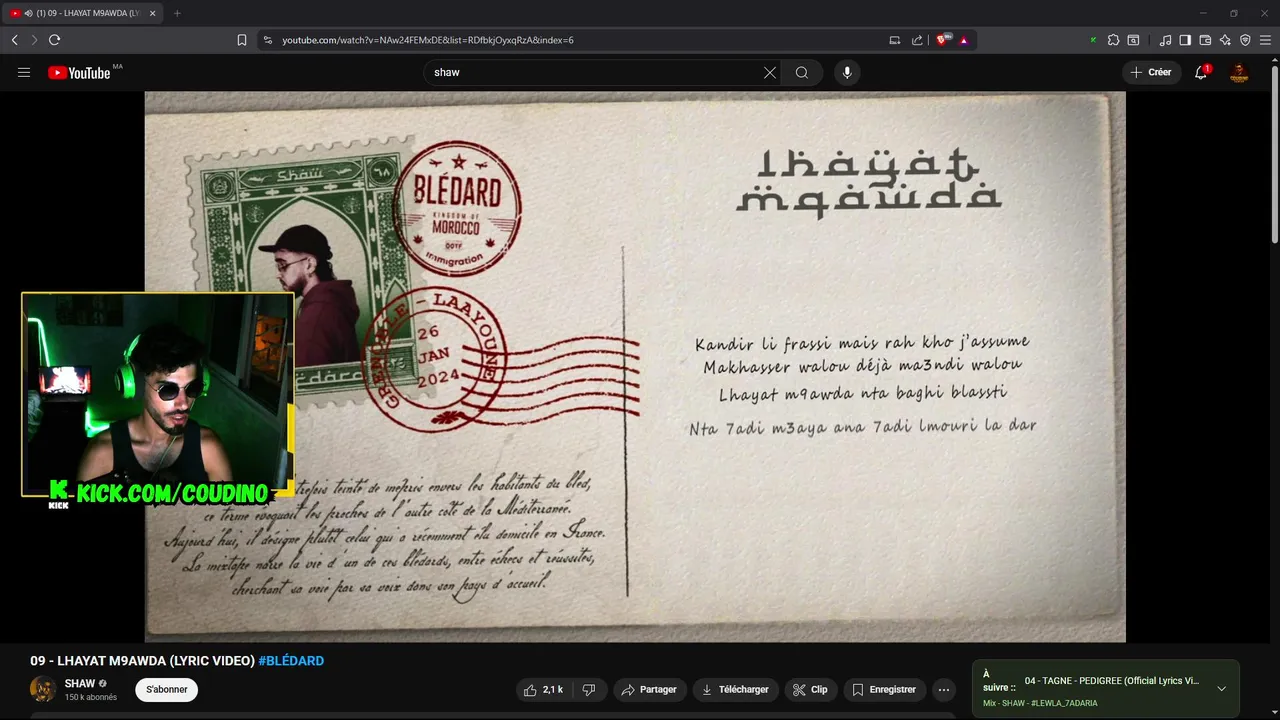
Task: Click the Enregistrer save button
Action: [884, 690]
